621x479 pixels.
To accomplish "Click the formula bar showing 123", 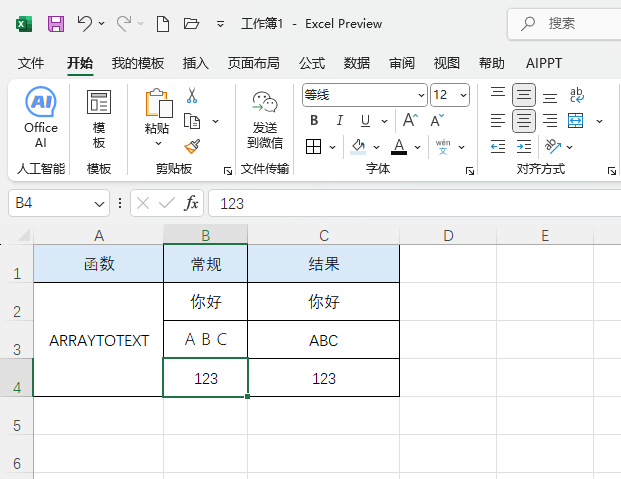I will coord(415,203).
